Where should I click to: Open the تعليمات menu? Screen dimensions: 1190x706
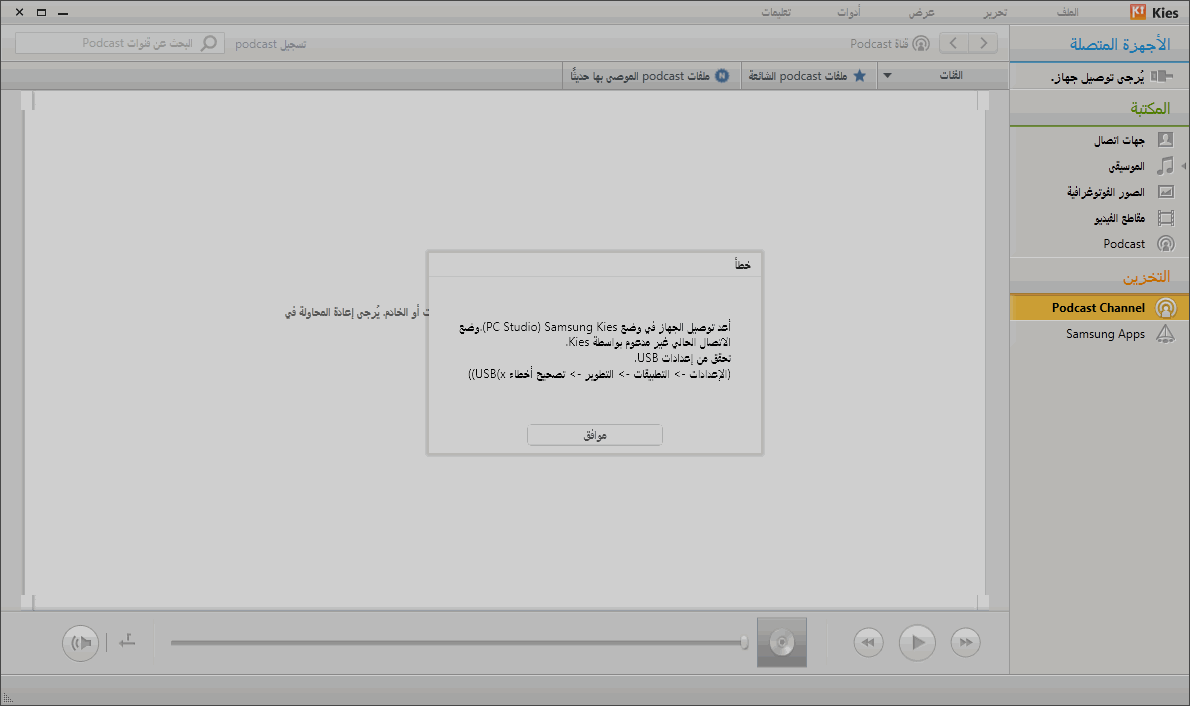(x=776, y=12)
